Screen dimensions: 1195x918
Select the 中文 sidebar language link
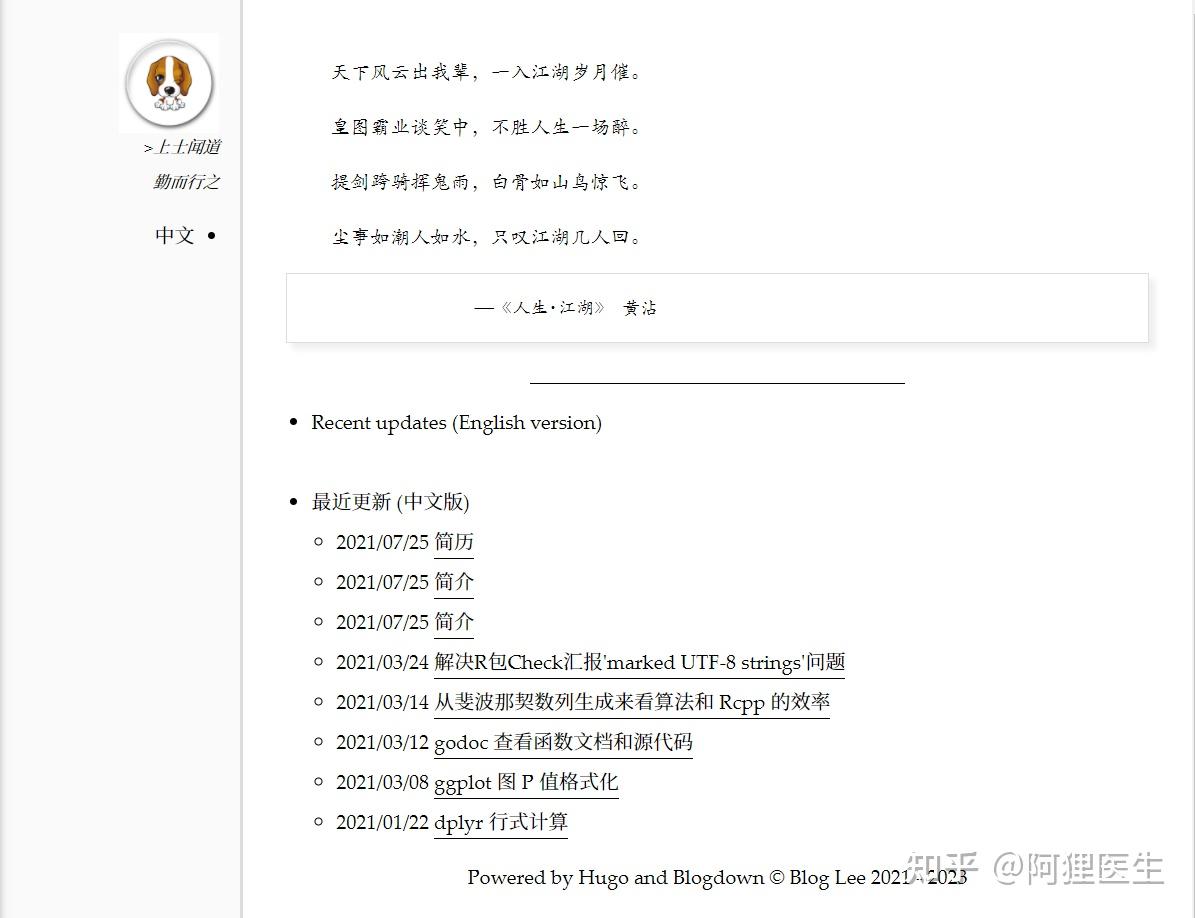(174, 236)
